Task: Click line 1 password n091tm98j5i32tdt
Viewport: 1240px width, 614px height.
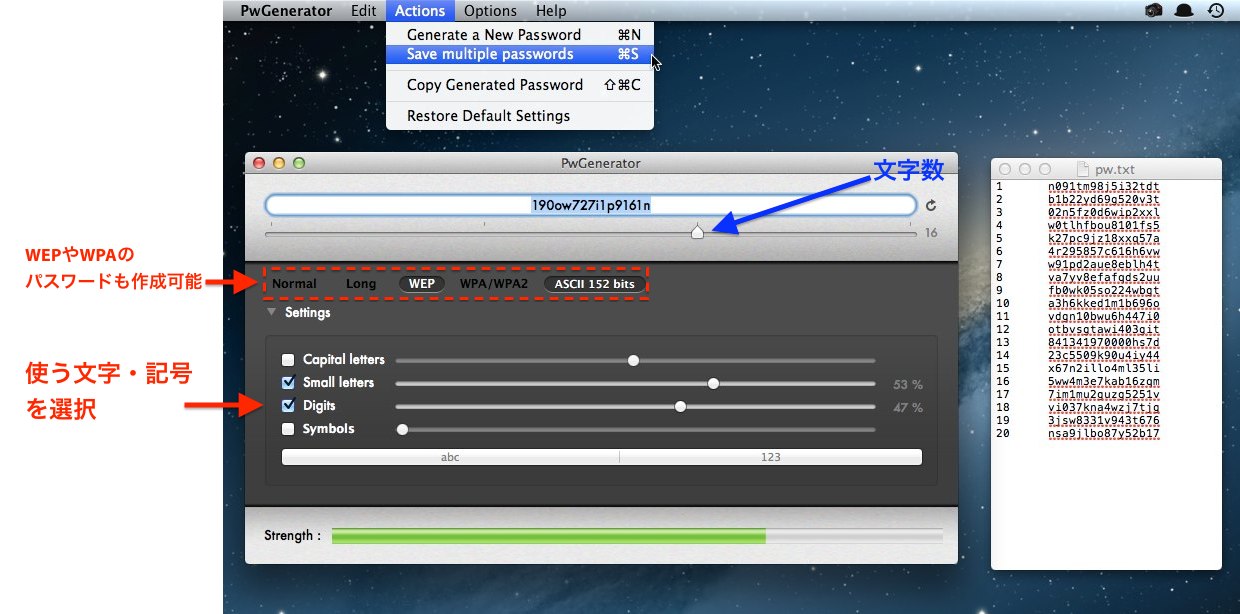Action: click(1104, 187)
